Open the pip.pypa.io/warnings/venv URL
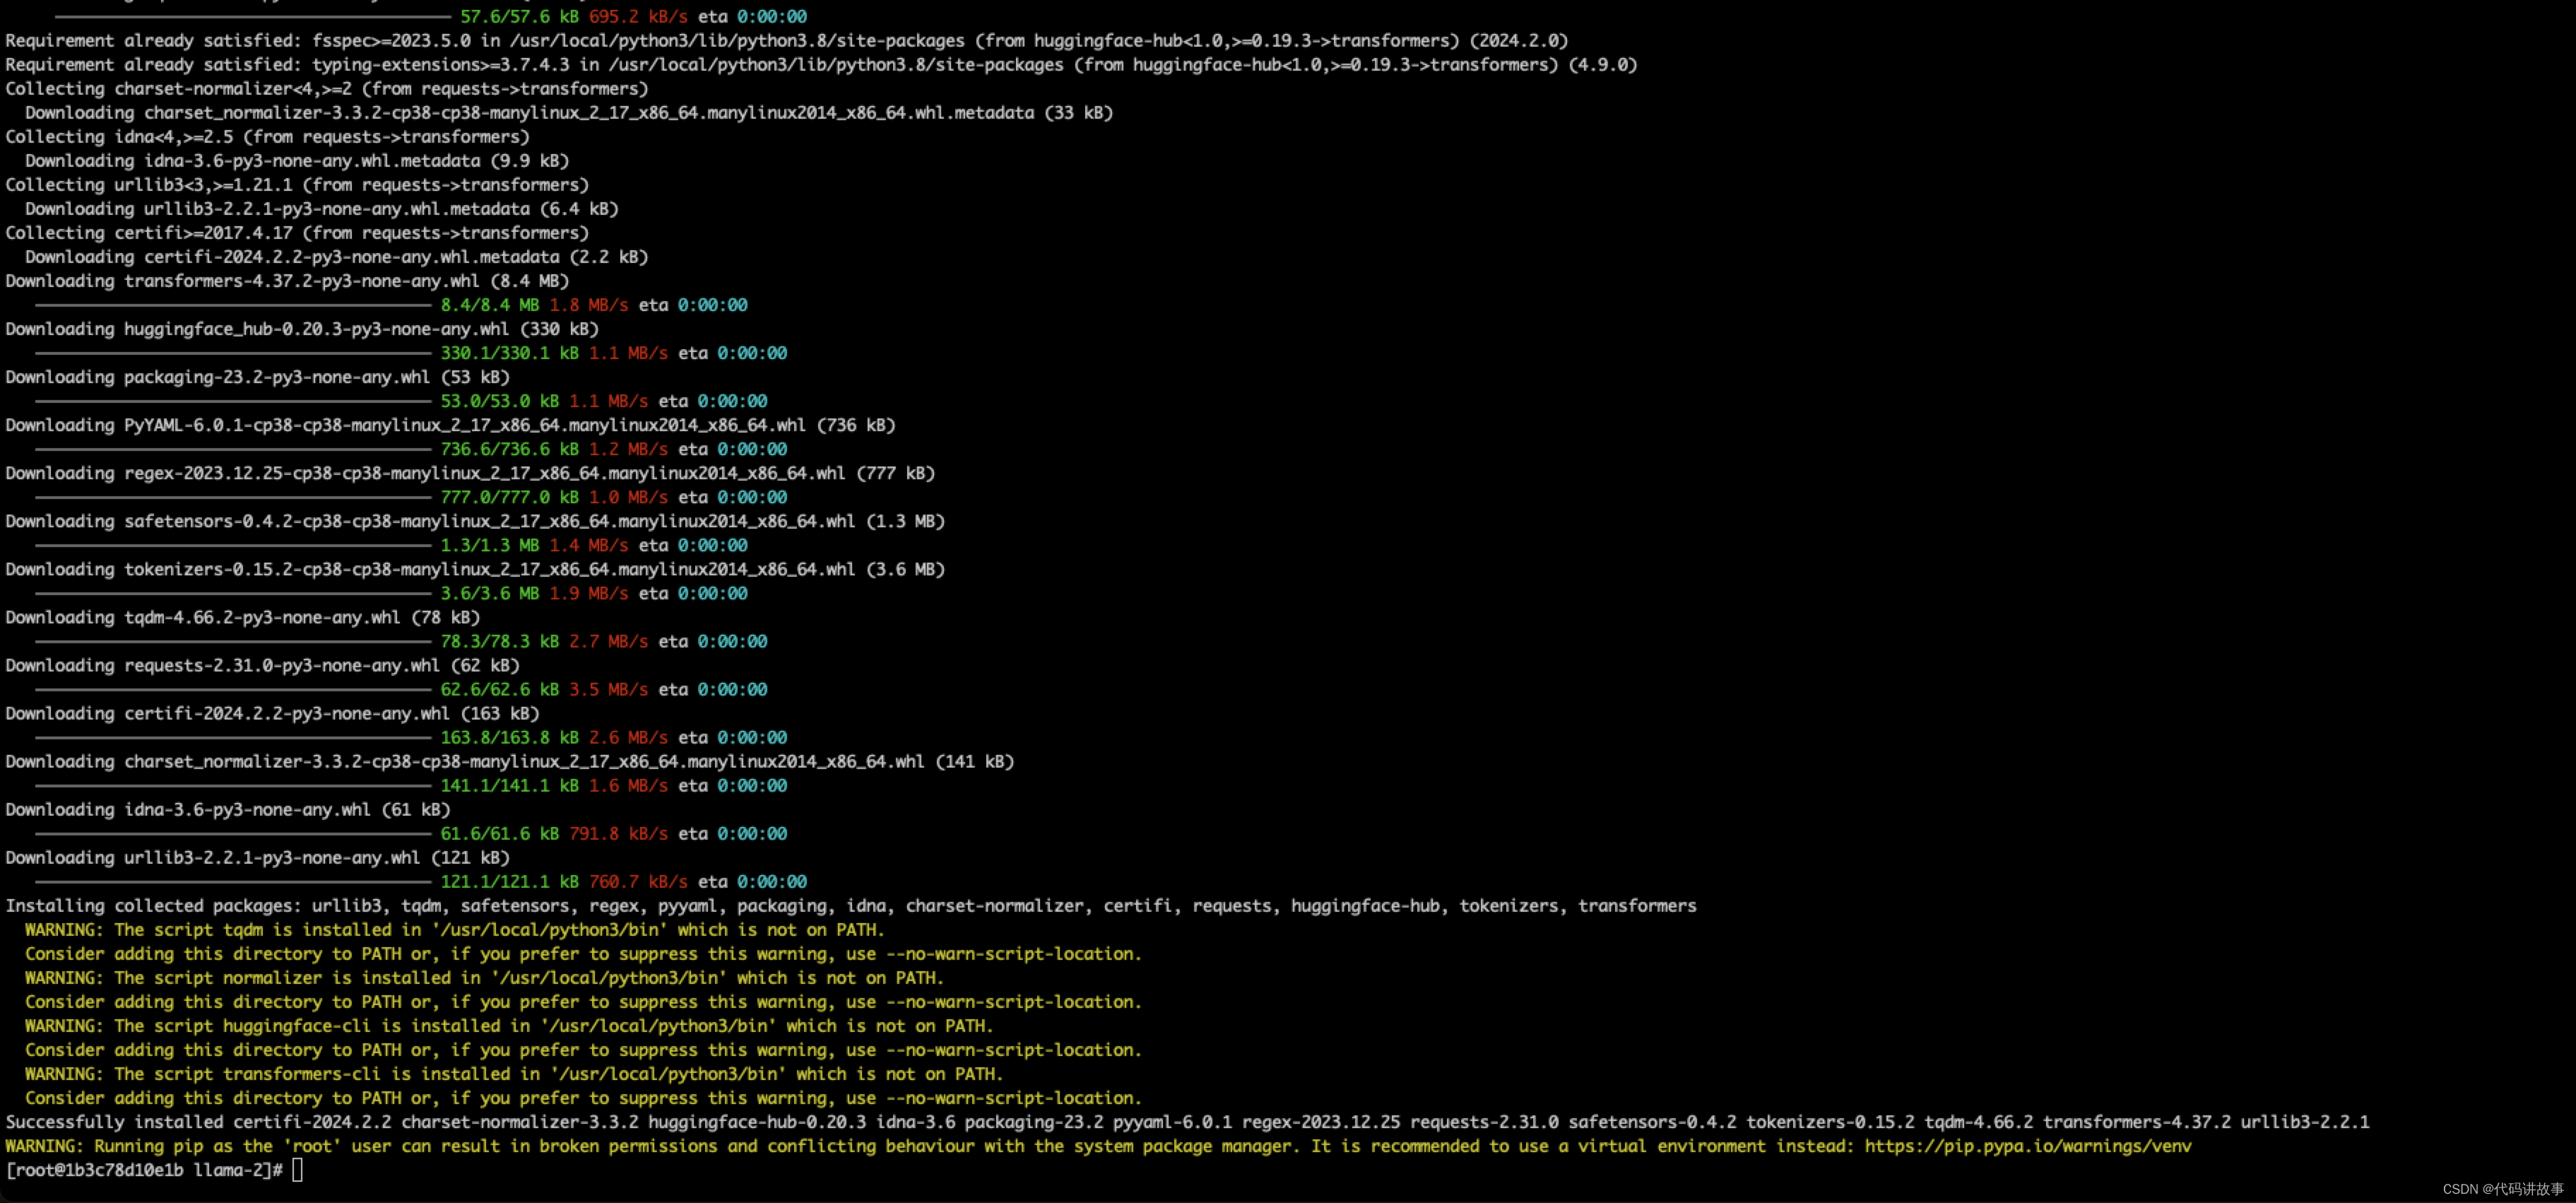Screen dimensions: 2576x1203 tap(2027, 1146)
